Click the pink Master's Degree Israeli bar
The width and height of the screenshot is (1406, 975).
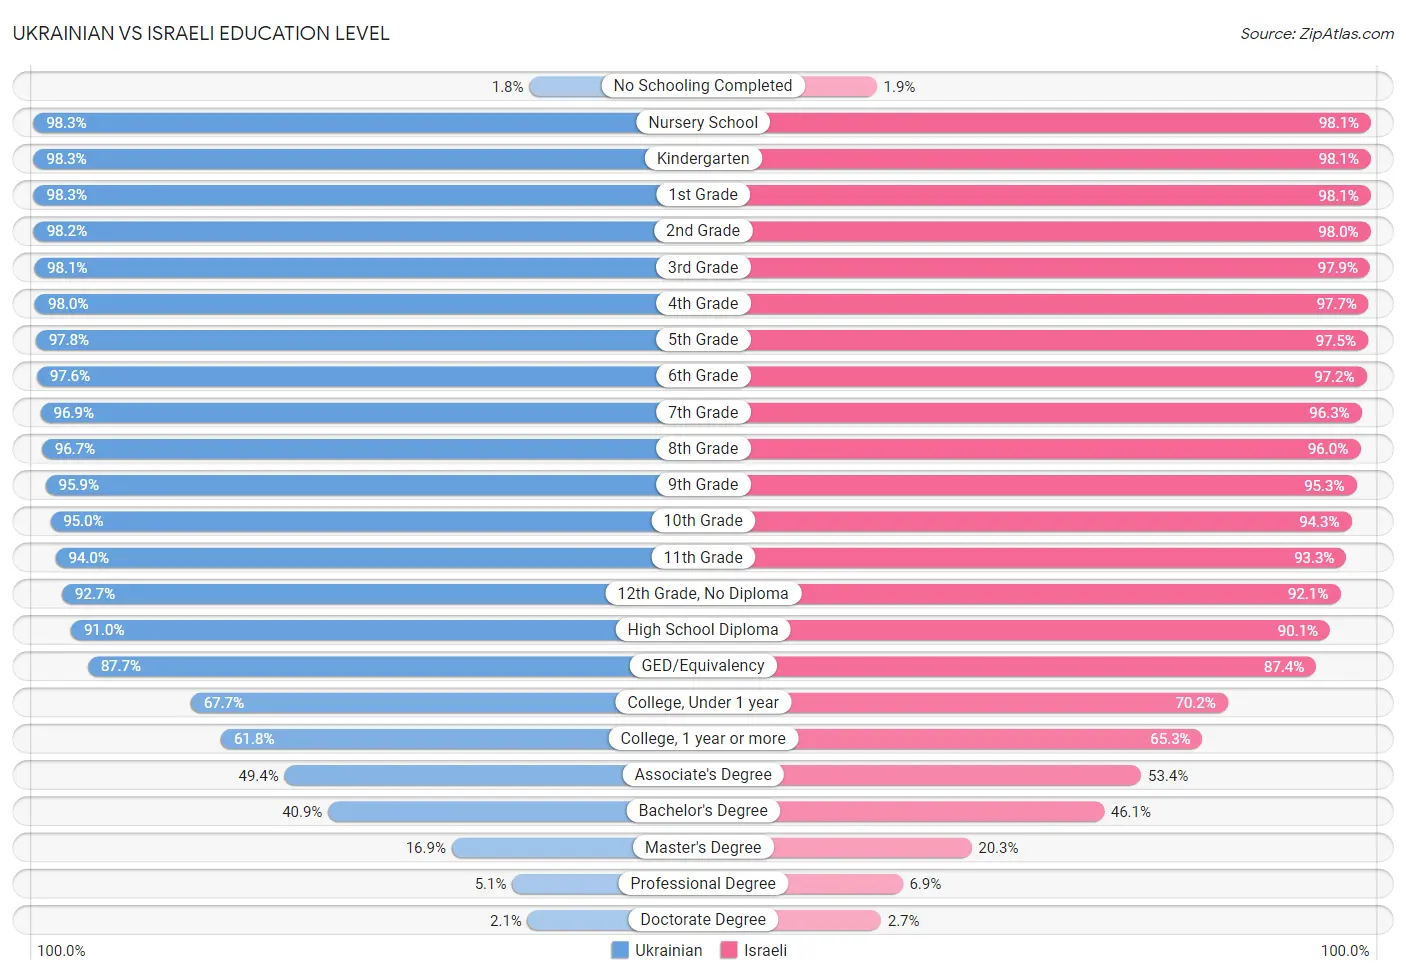click(872, 848)
